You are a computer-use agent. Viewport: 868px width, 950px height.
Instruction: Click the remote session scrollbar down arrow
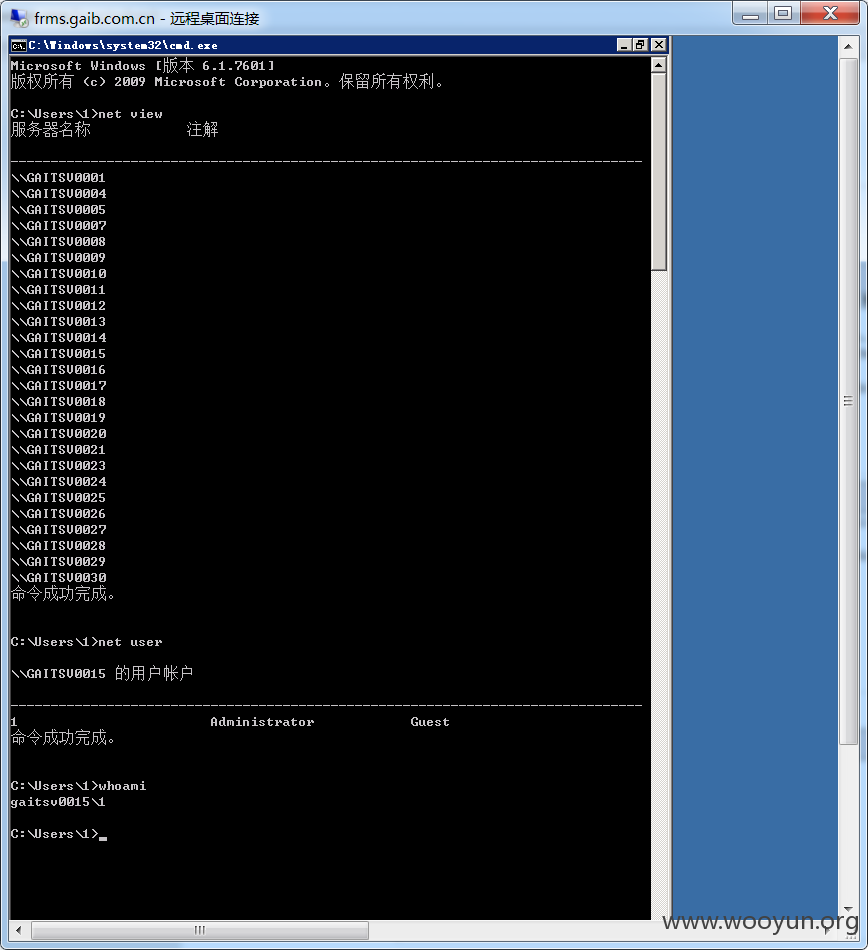point(848,909)
